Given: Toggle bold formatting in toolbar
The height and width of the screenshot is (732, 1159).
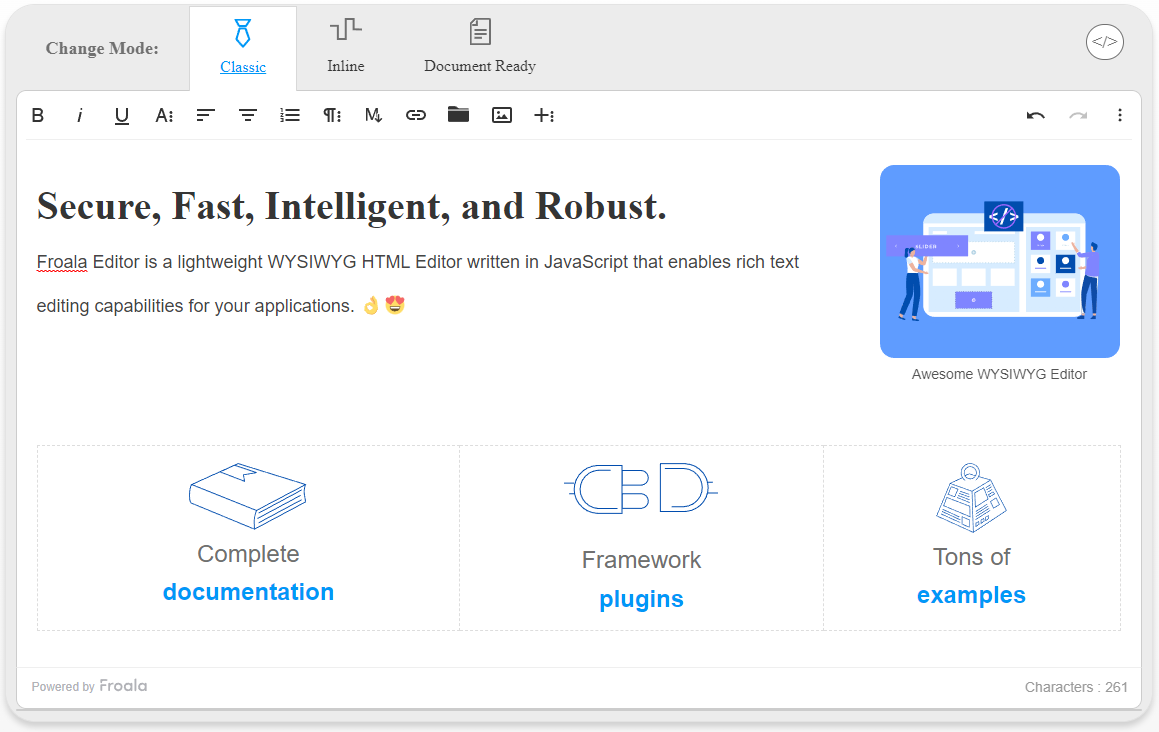Looking at the screenshot, I should tap(38, 115).
